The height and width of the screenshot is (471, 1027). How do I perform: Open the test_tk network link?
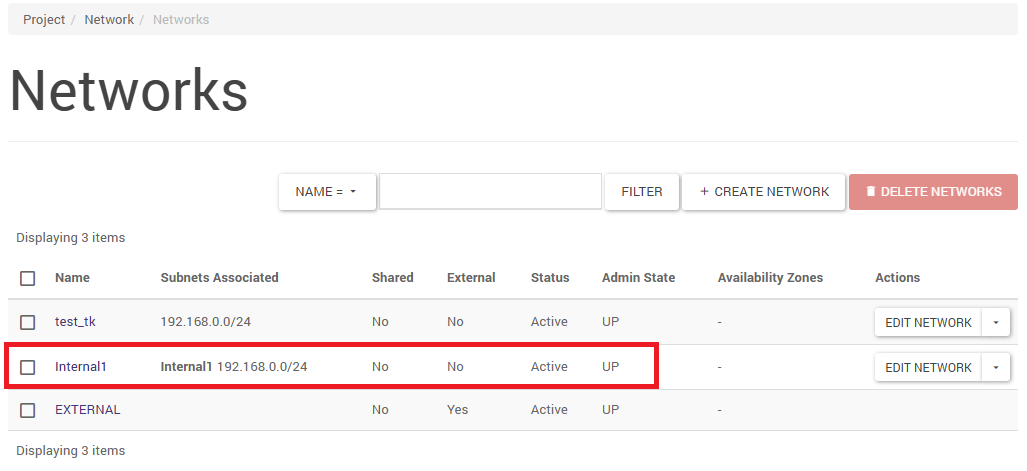tap(75, 322)
